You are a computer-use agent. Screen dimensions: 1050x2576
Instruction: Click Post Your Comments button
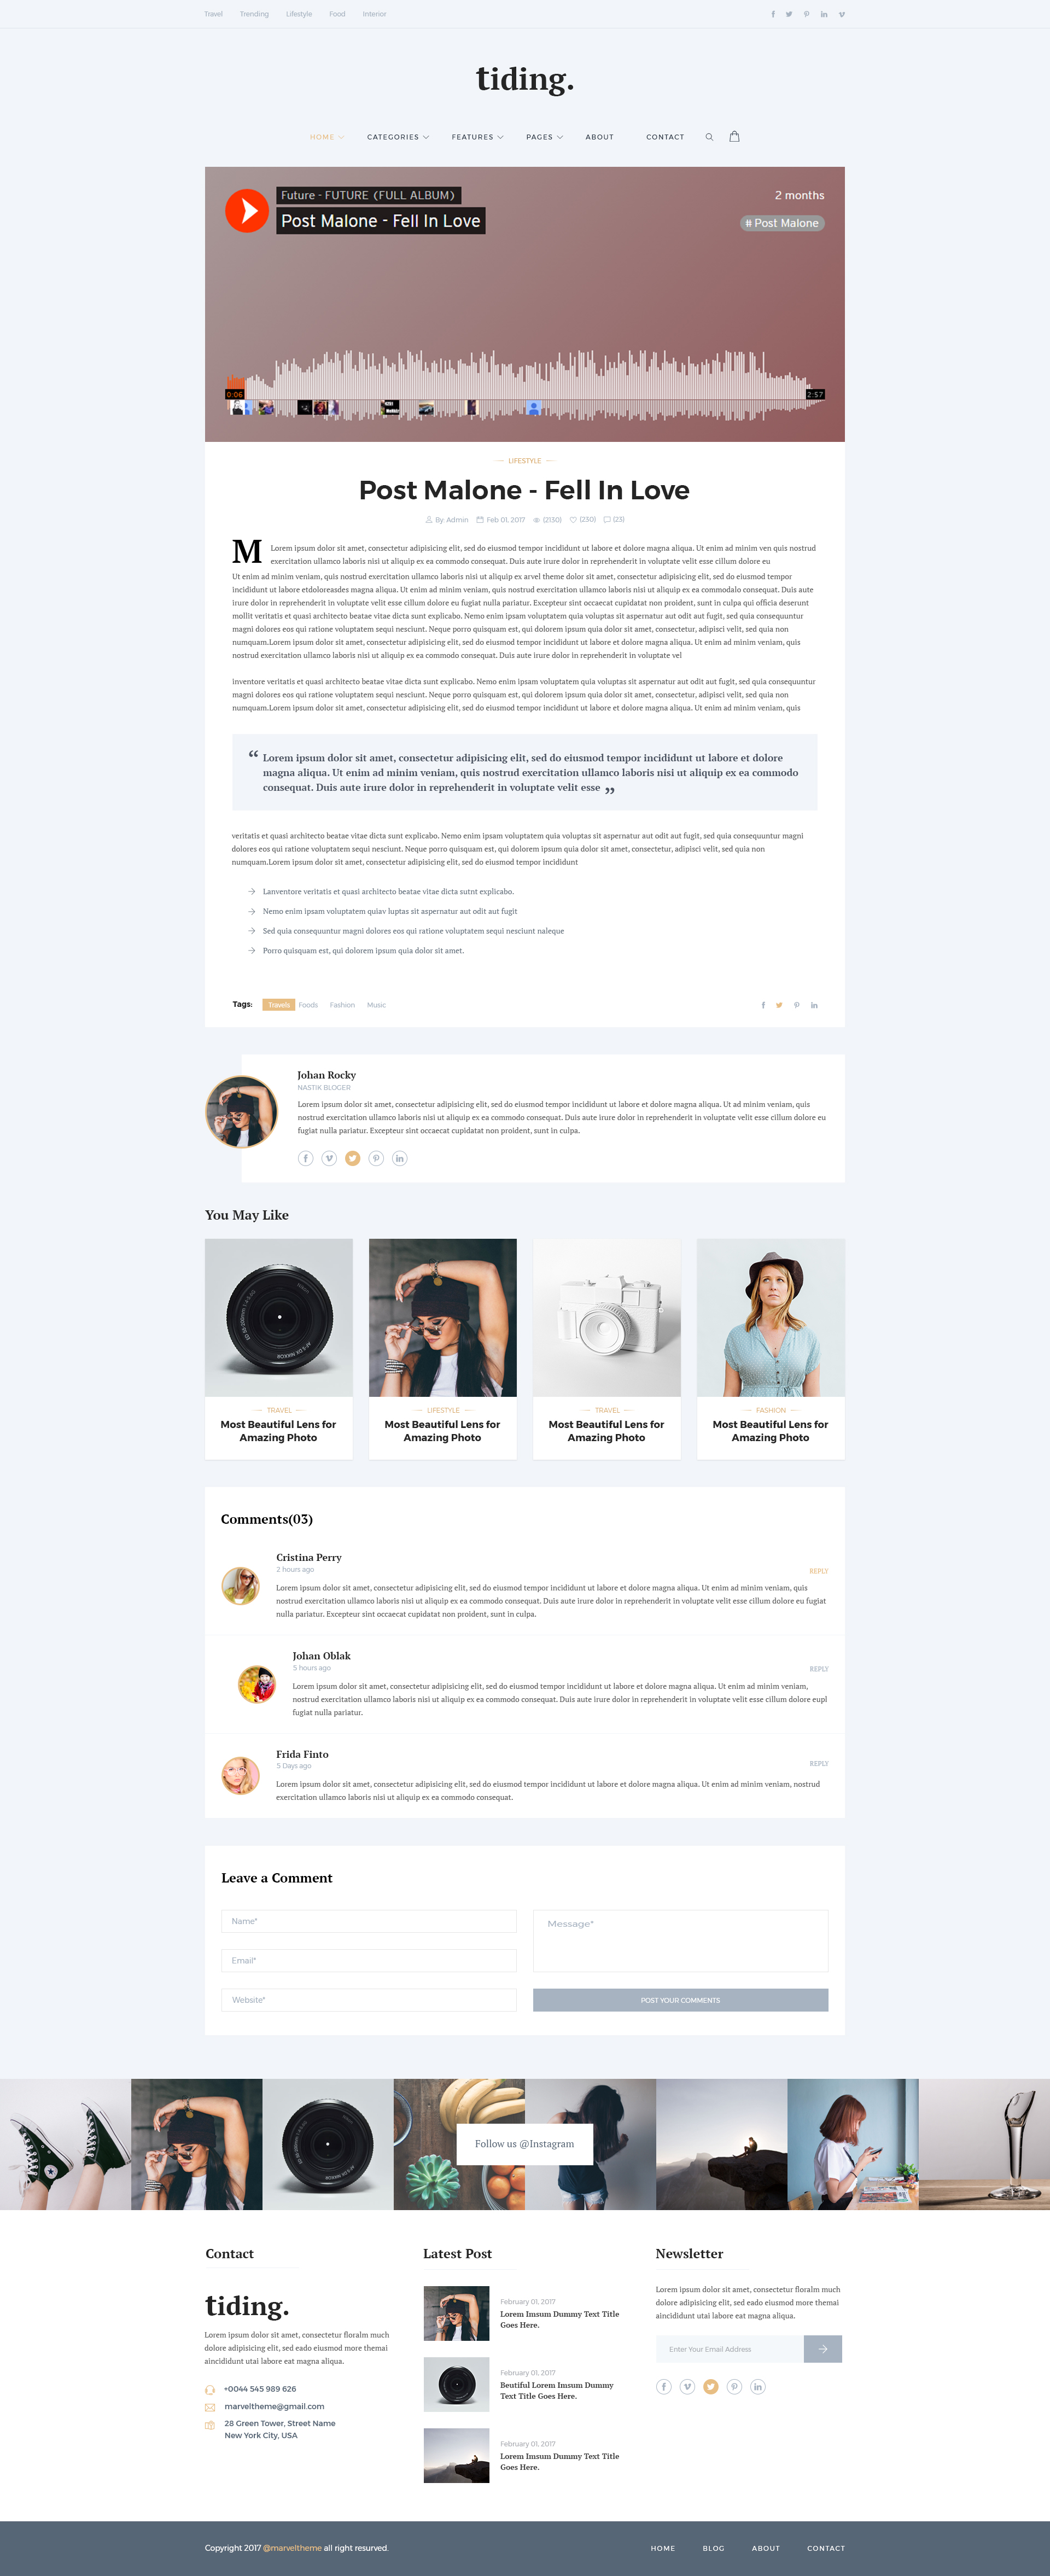[680, 2000]
